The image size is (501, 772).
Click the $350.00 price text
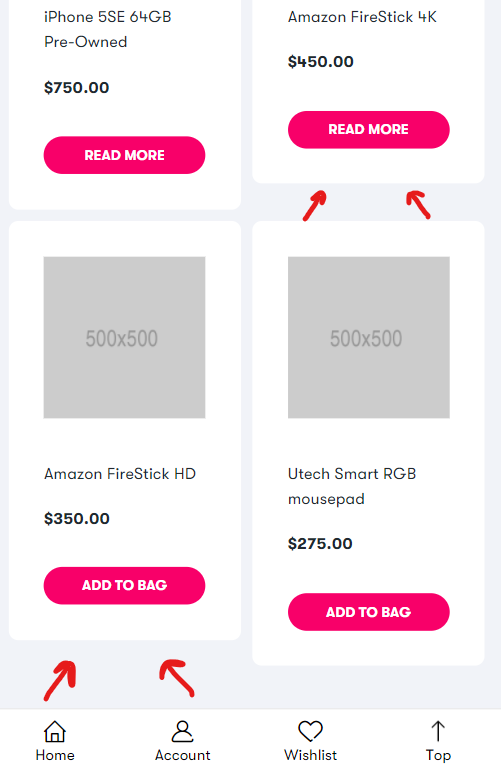77,518
